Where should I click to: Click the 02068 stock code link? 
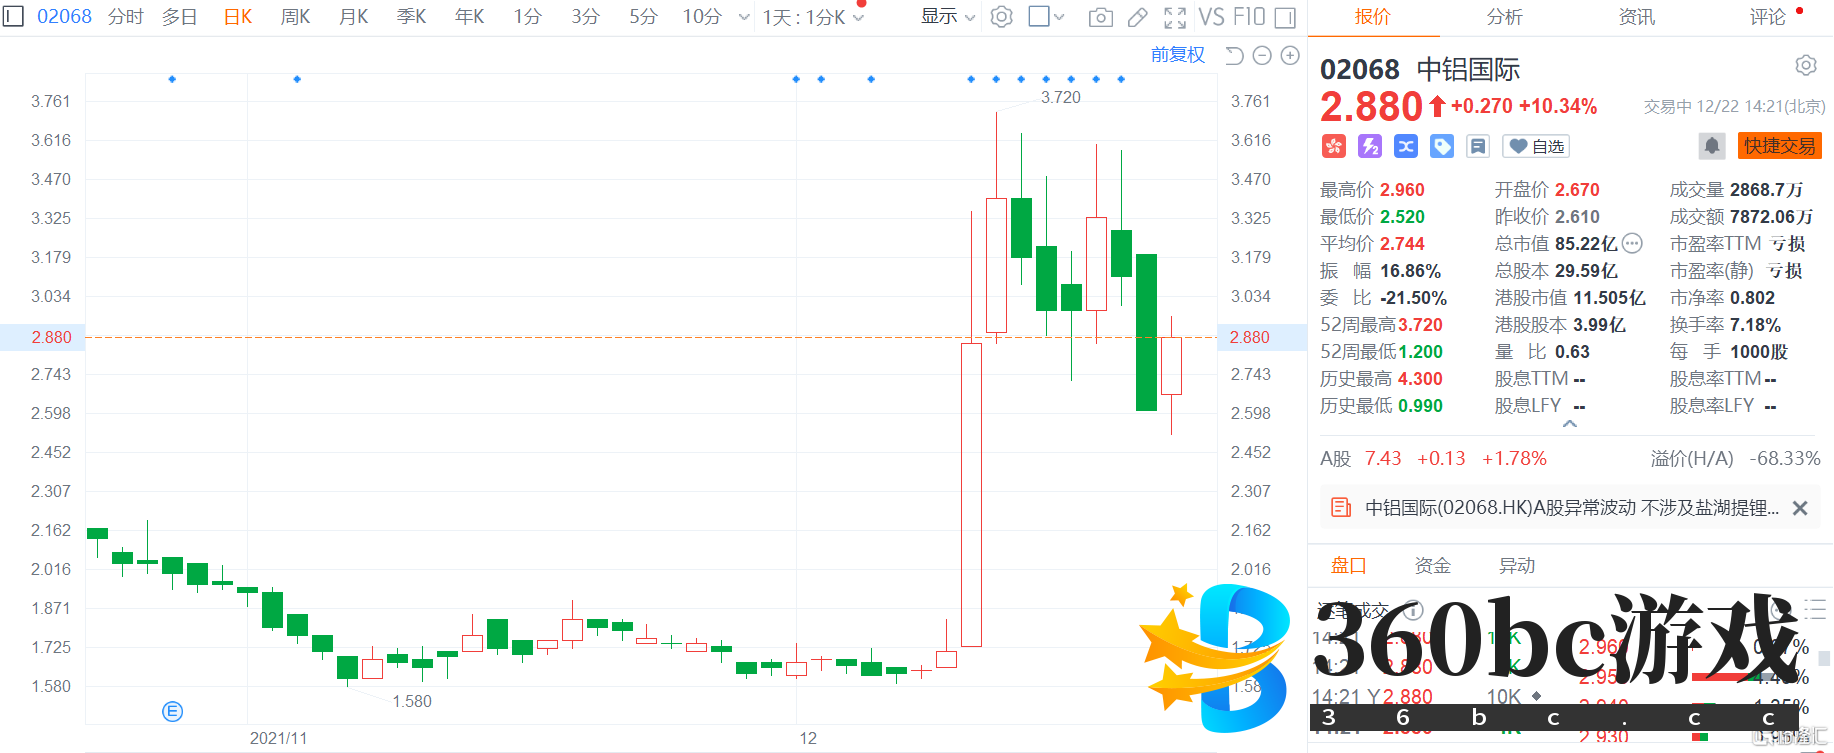[64, 17]
